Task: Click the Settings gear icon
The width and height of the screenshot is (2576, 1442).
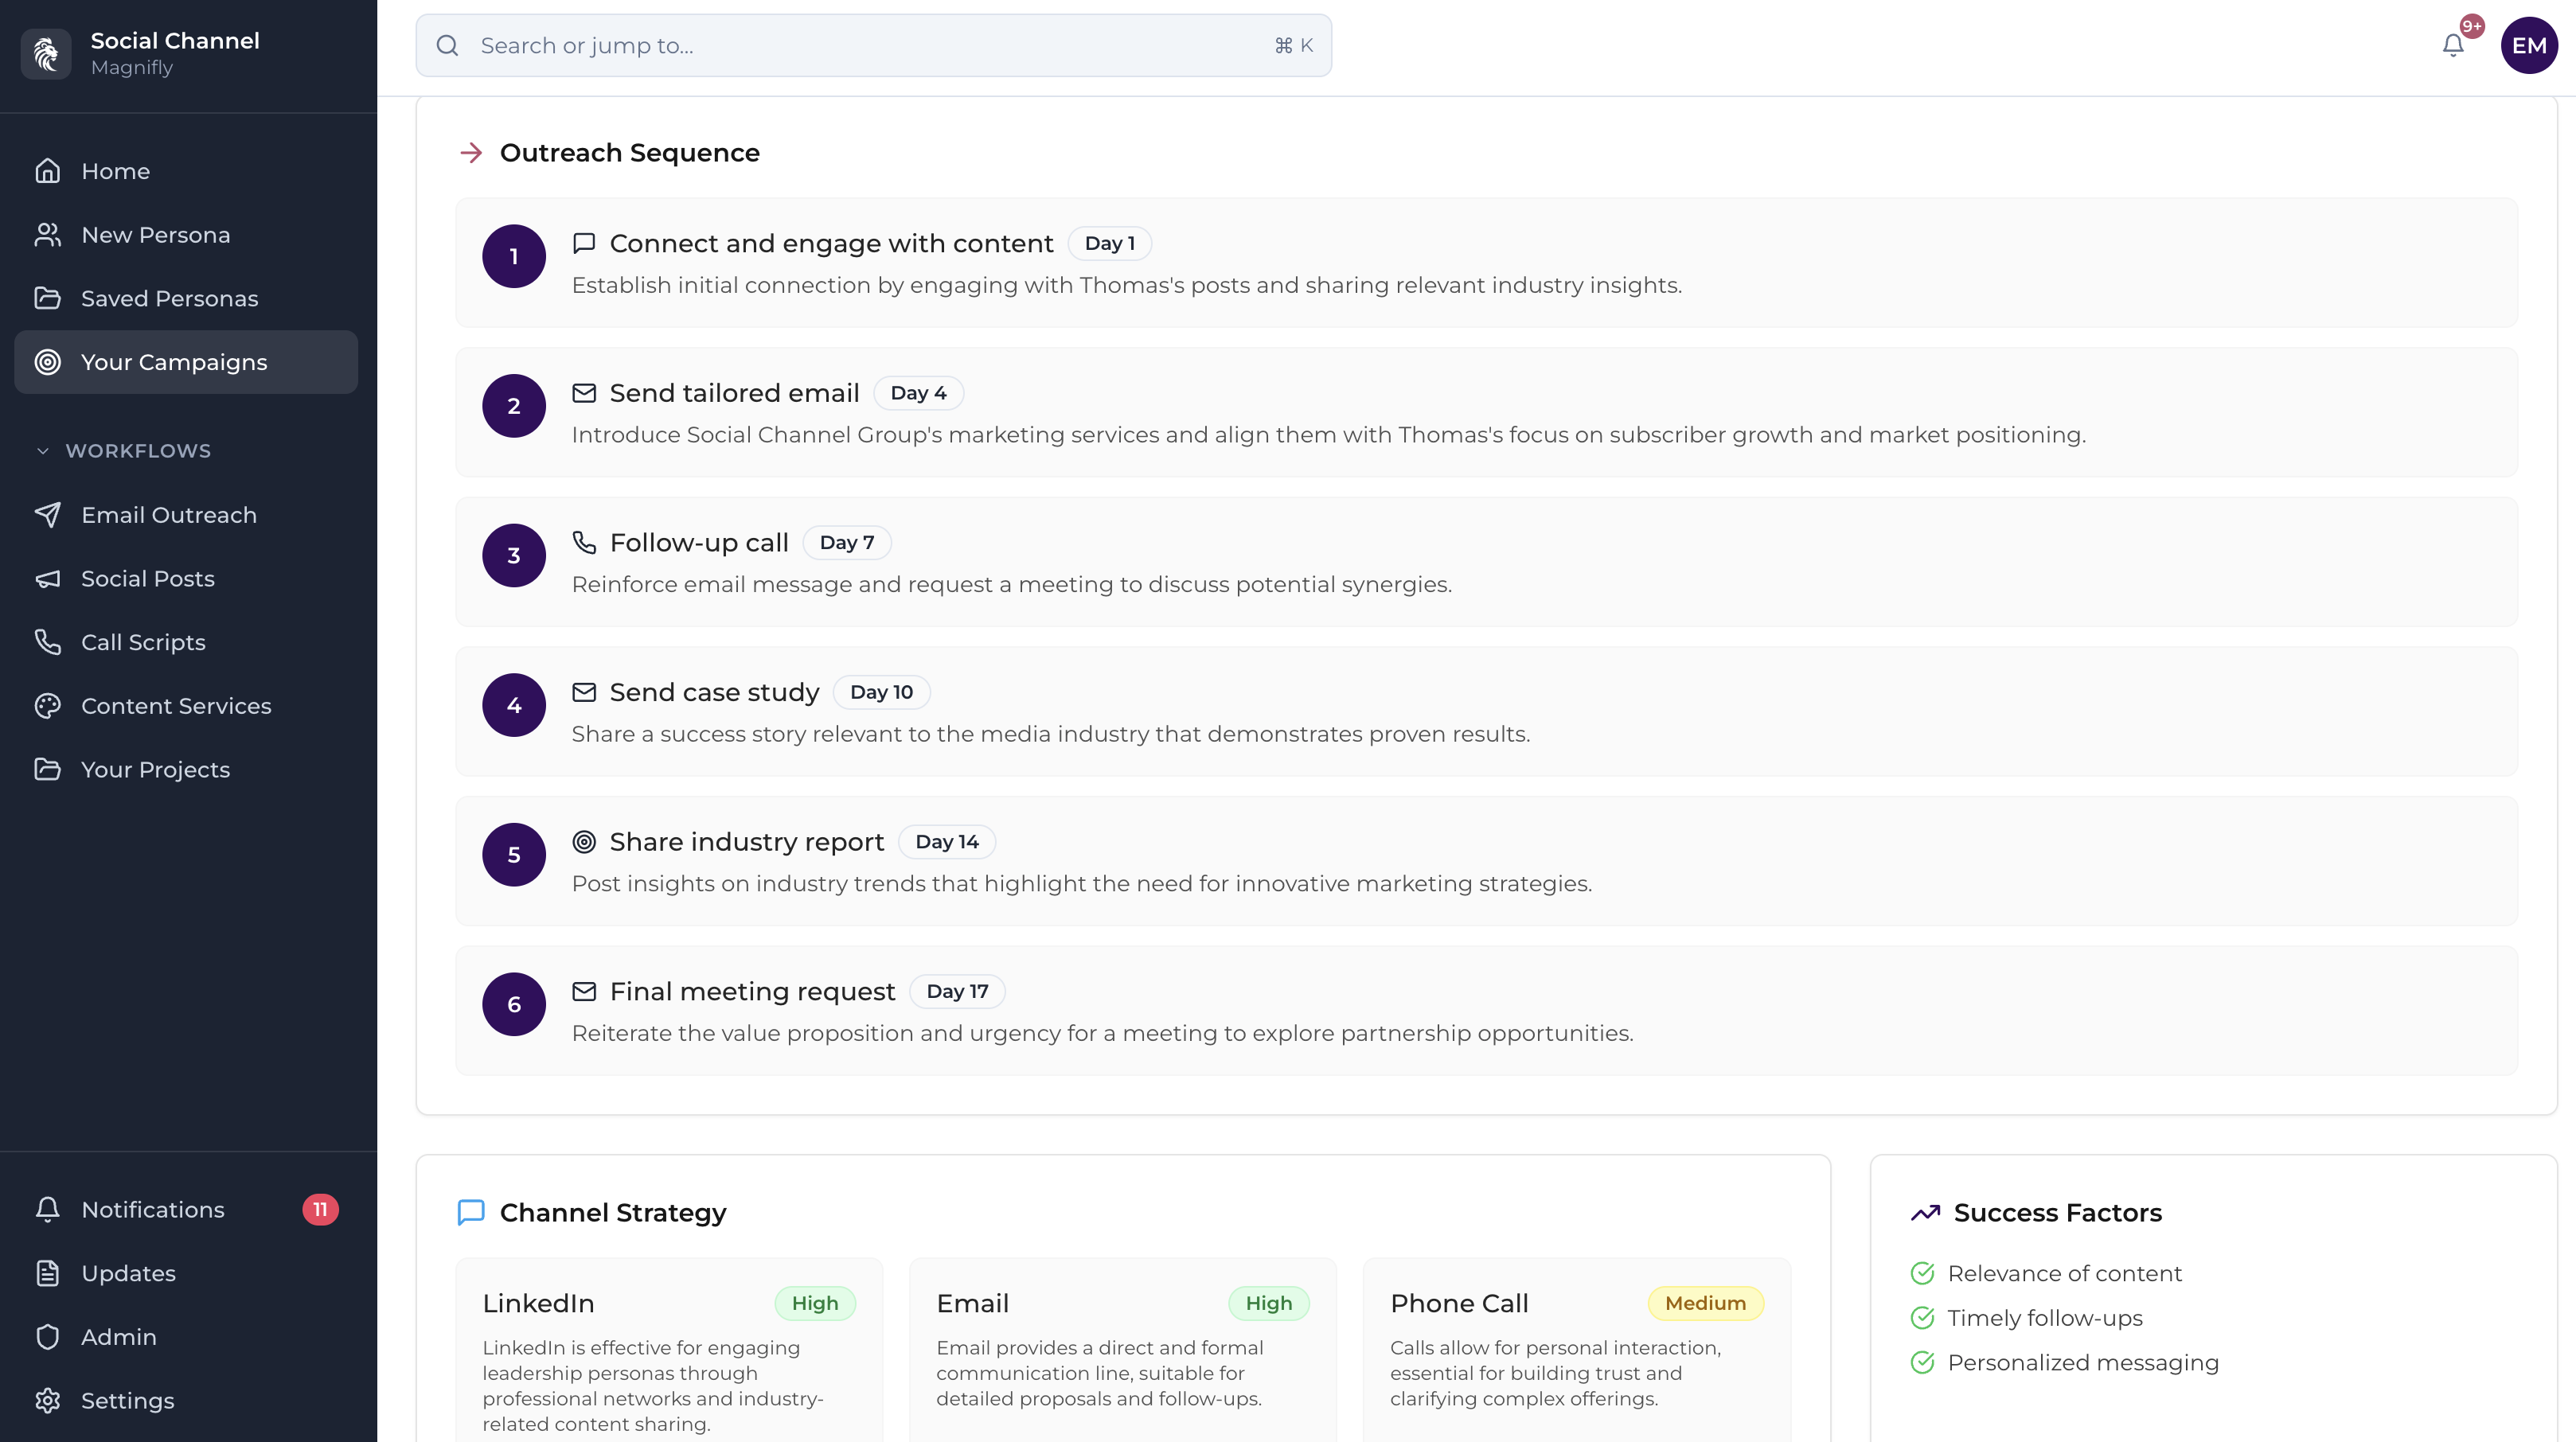Action: pyautogui.click(x=47, y=1400)
